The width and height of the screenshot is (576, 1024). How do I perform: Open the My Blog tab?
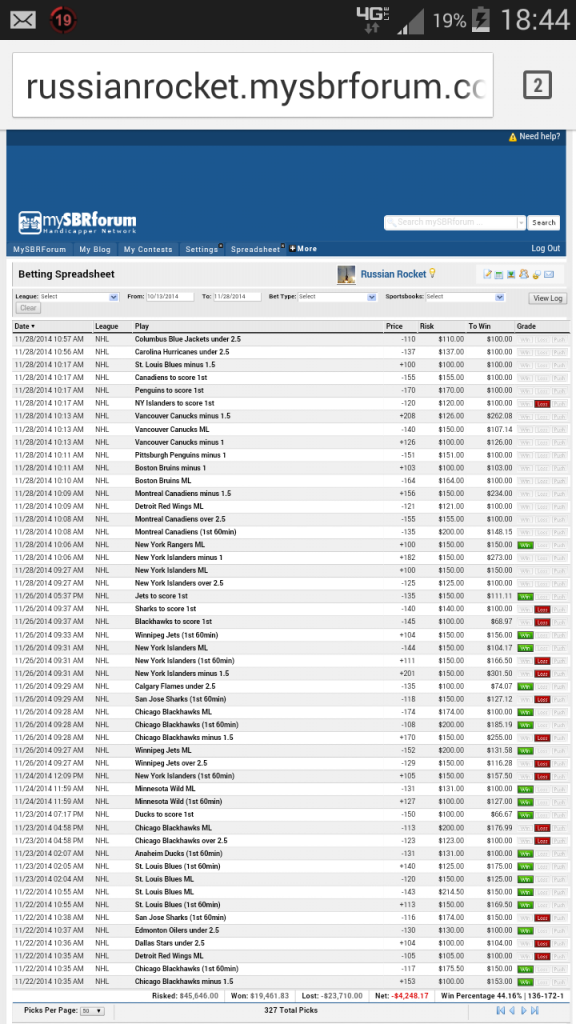coord(95,249)
